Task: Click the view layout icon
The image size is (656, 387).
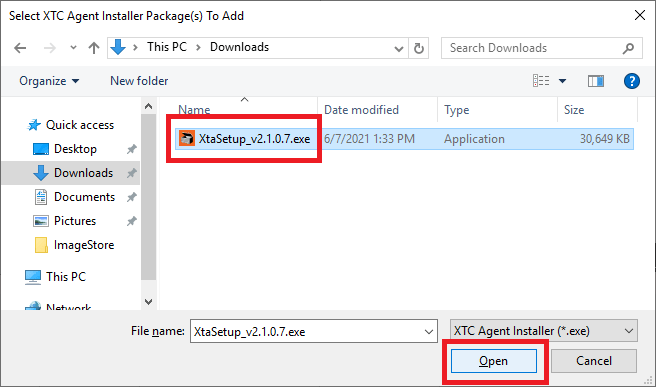Action: [541, 80]
